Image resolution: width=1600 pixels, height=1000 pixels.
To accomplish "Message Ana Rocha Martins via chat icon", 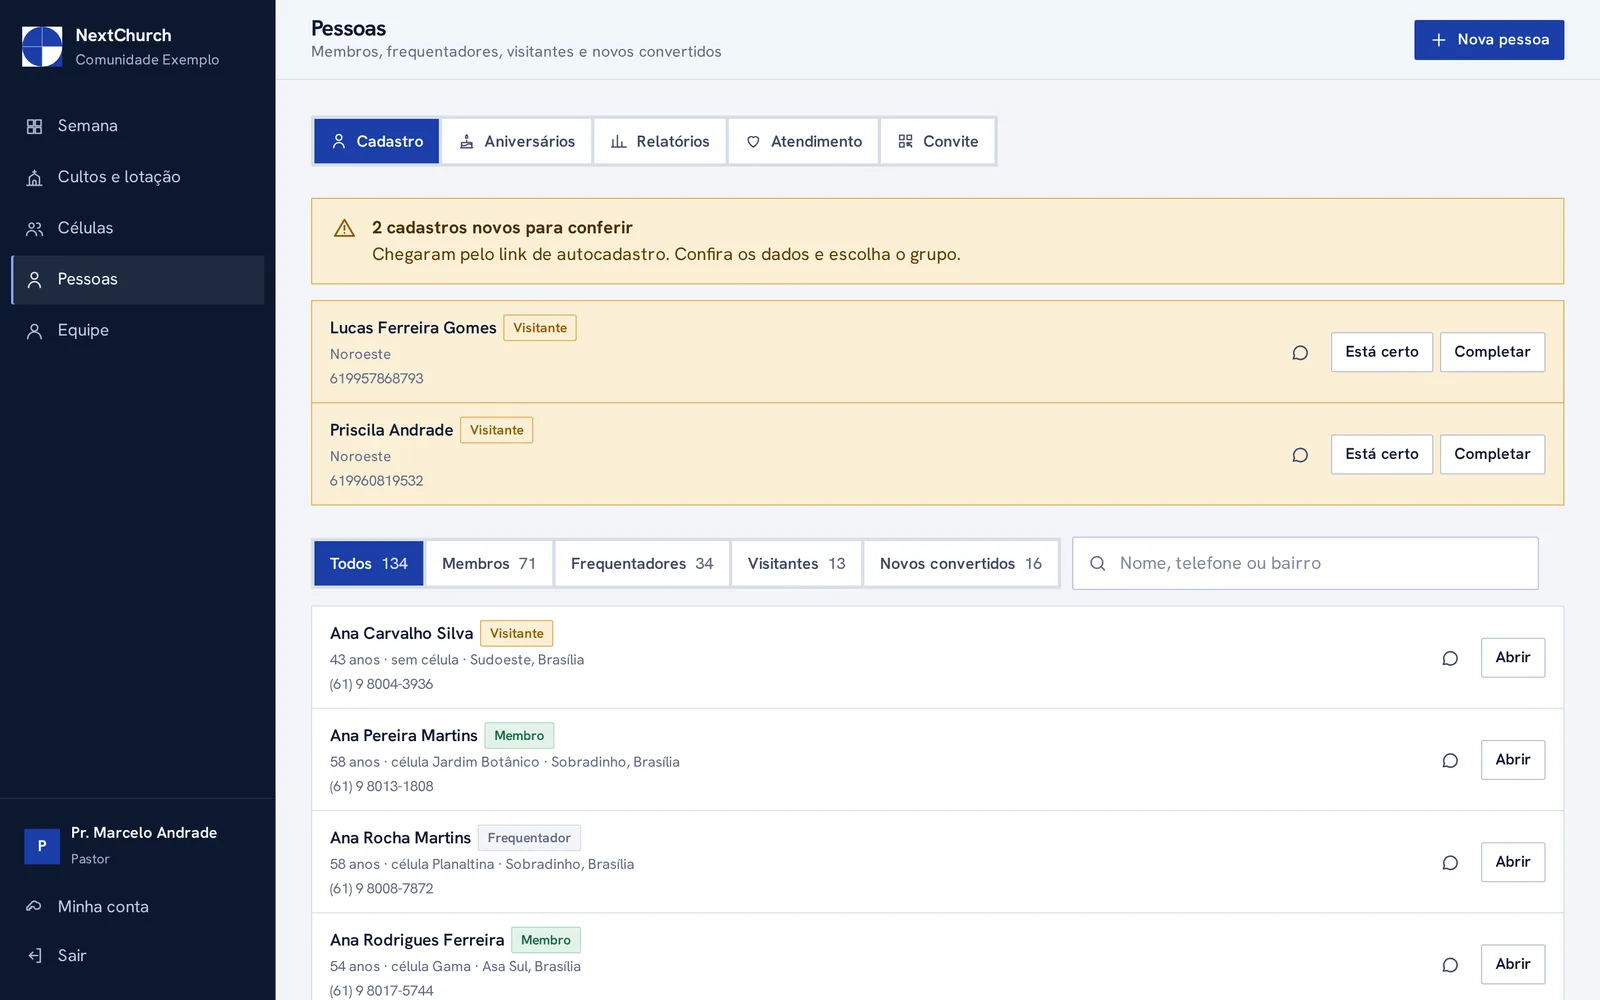I will (x=1450, y=862).
